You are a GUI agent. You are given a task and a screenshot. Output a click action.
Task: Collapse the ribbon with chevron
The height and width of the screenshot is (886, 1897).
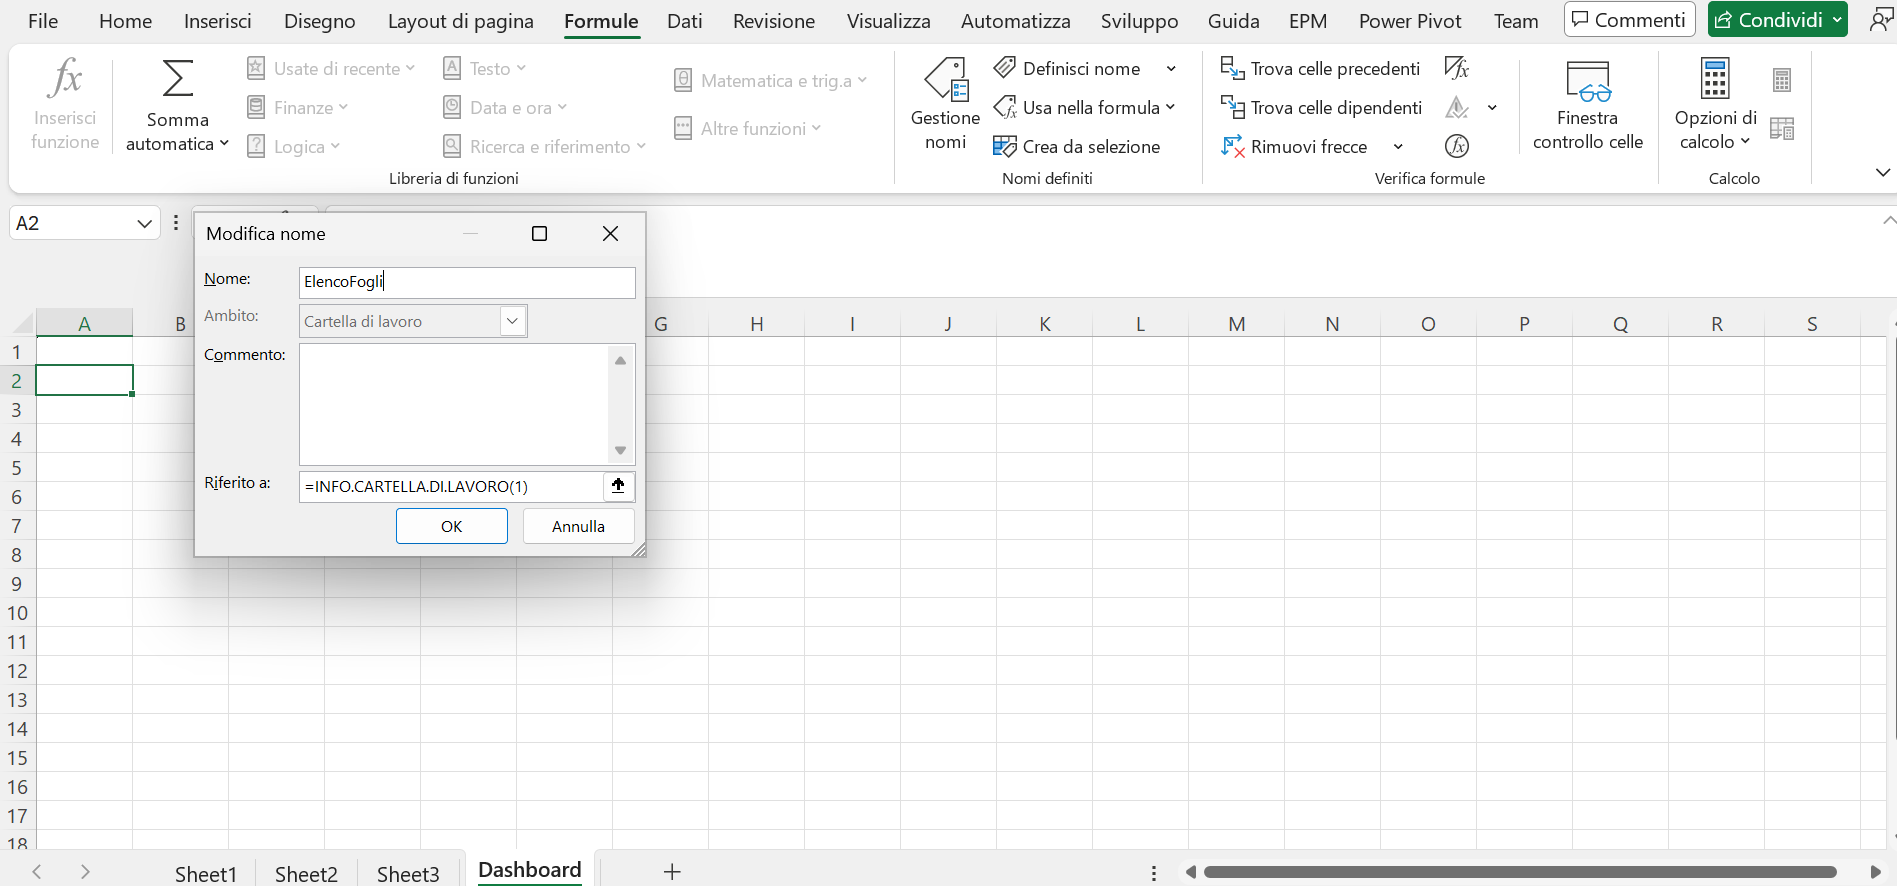[1883, 172]
